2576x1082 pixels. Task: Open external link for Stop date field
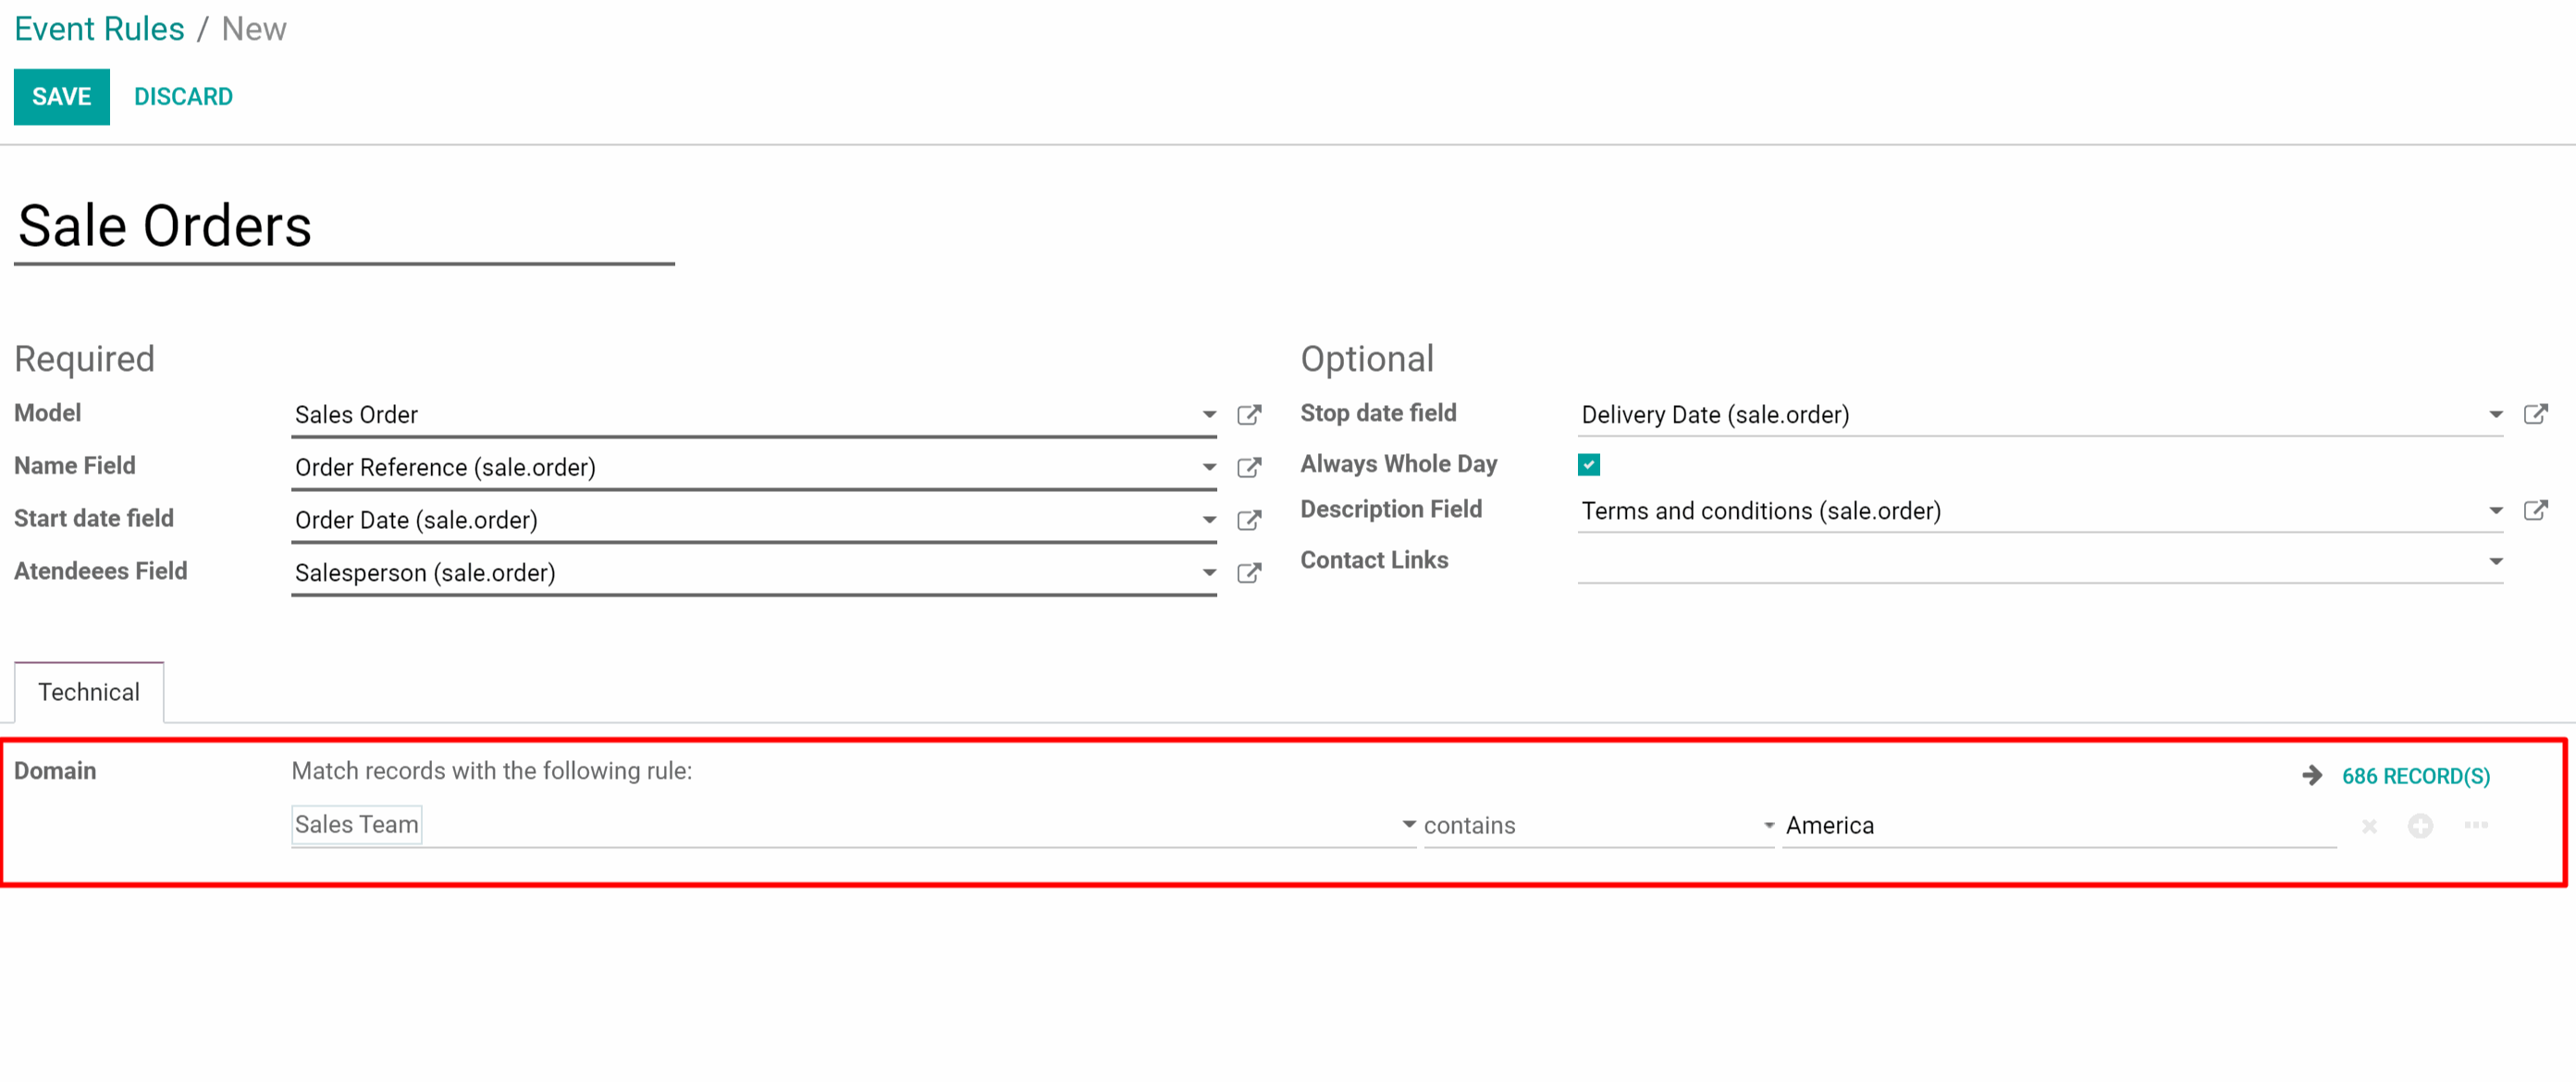coord(2535,414)
